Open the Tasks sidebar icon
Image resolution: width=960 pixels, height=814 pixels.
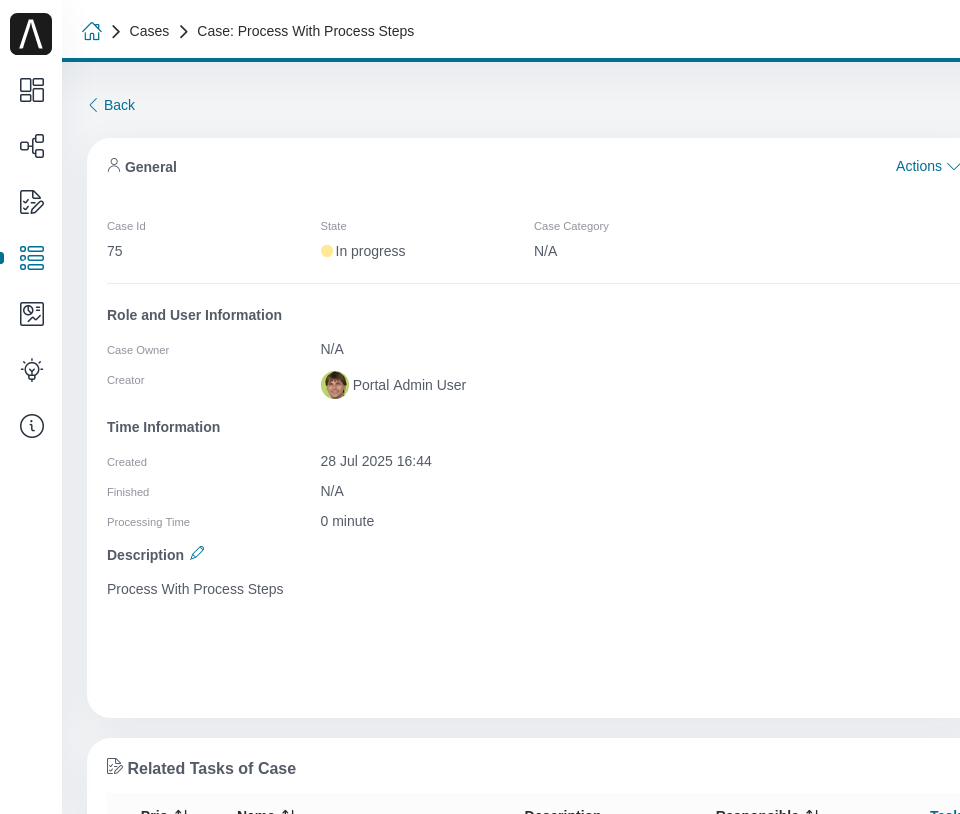point(32,202)
